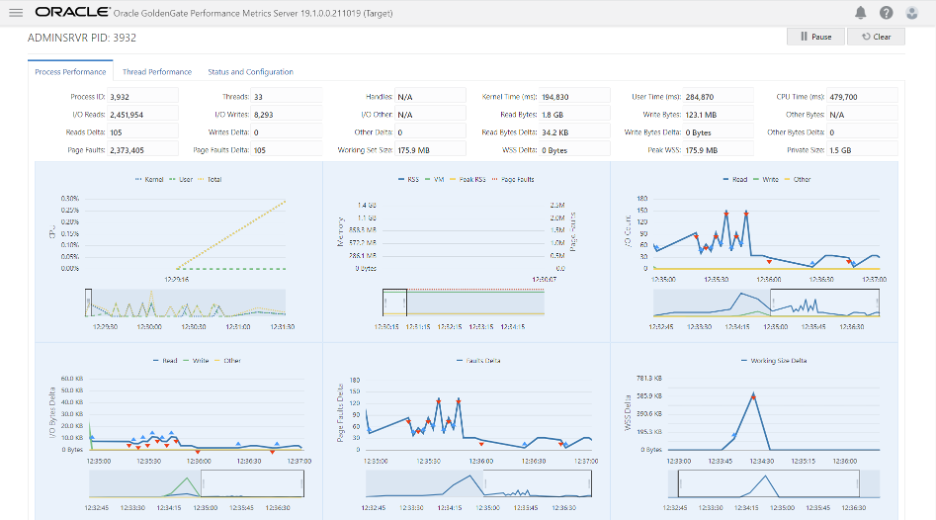Select the Kernel Time field showing 194,830
The height and width of the screenshot is (520, 936).
[574, 96]
